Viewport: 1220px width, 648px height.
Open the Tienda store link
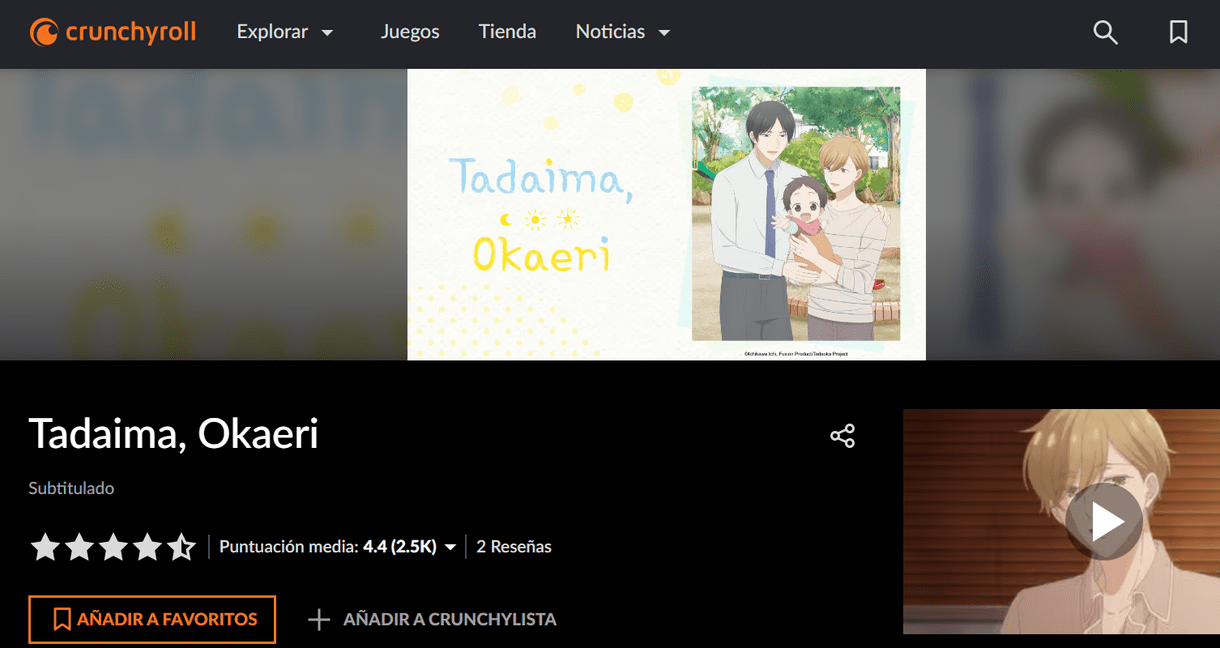tap(507, 32)
